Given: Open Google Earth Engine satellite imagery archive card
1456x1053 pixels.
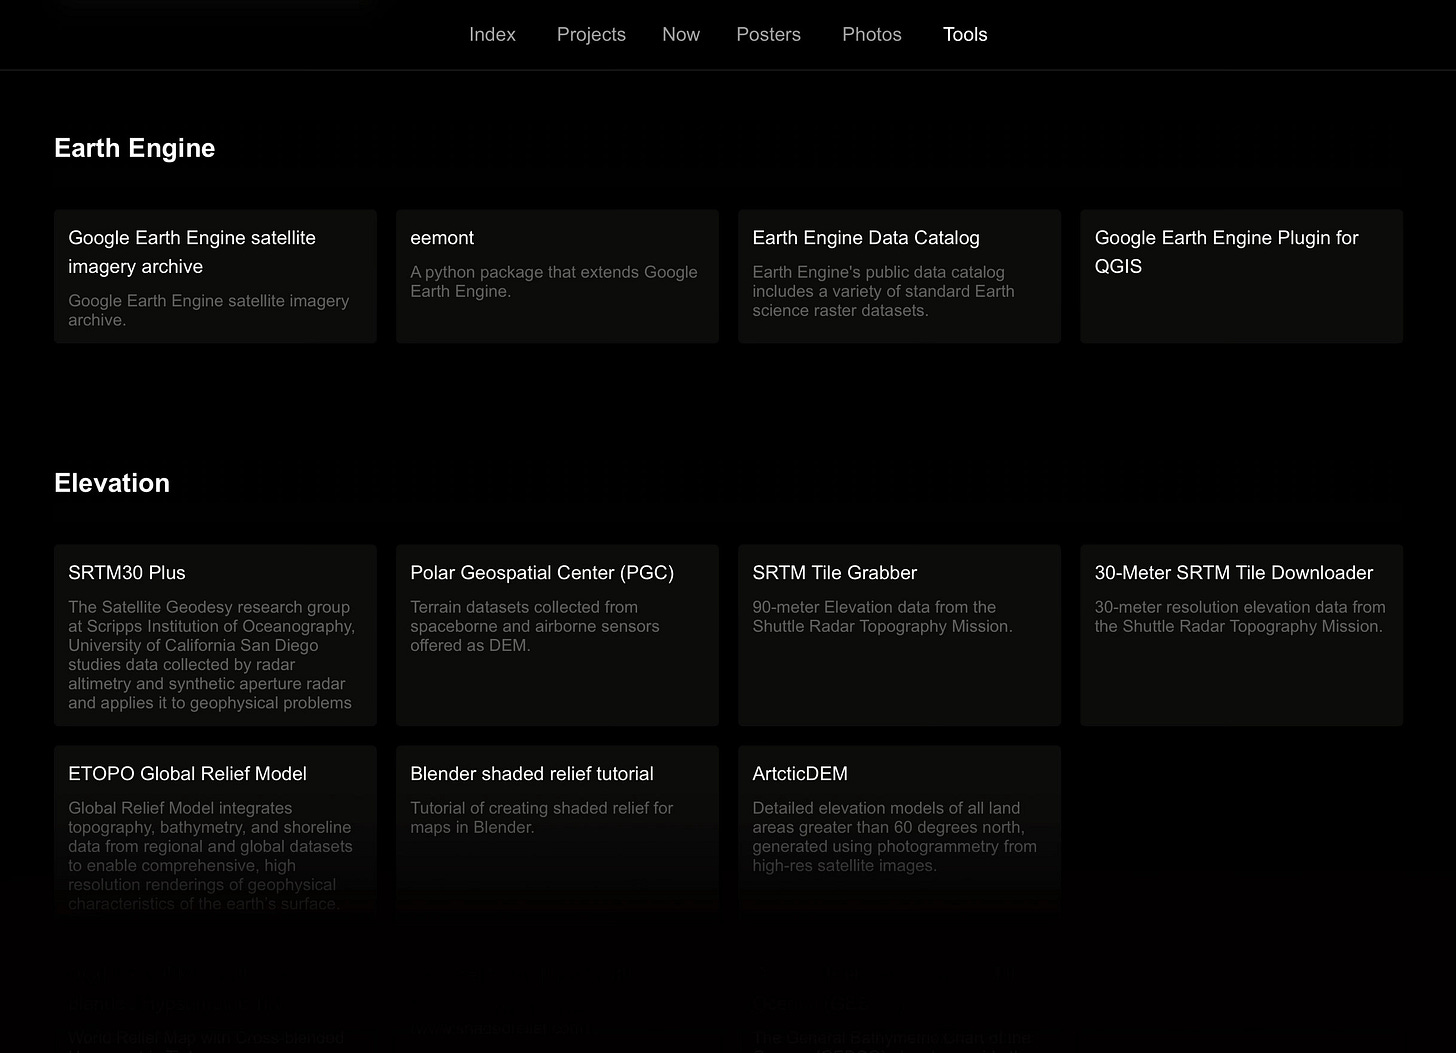Looking at the screenshot, I should (215, 276).
